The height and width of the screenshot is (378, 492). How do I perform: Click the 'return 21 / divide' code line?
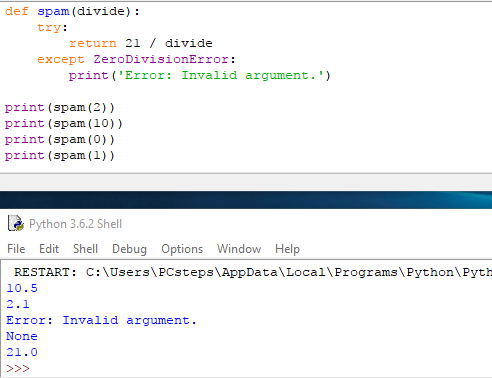(141, 43)
